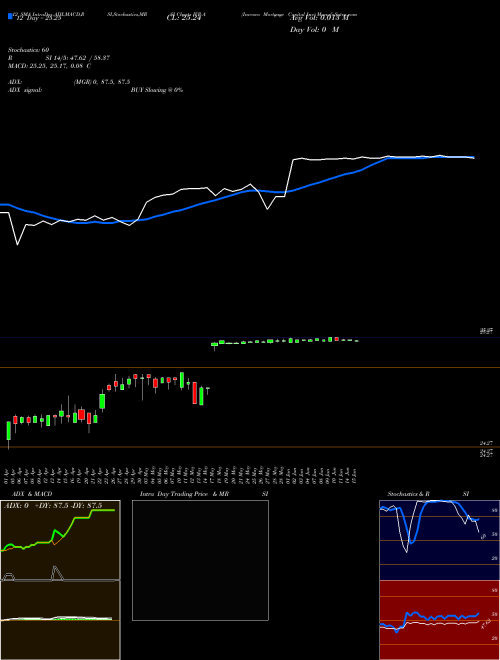Click the 'Stochastics & R' panel title
This screenshot has height=660, width=500.
point(408,494)
